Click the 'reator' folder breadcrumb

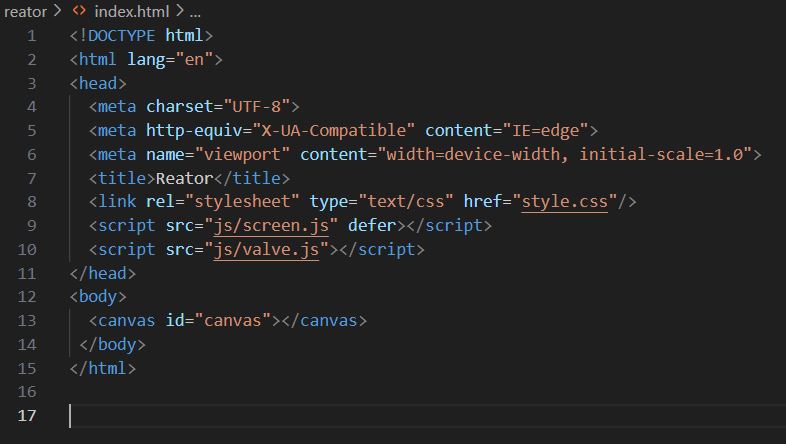25,11
